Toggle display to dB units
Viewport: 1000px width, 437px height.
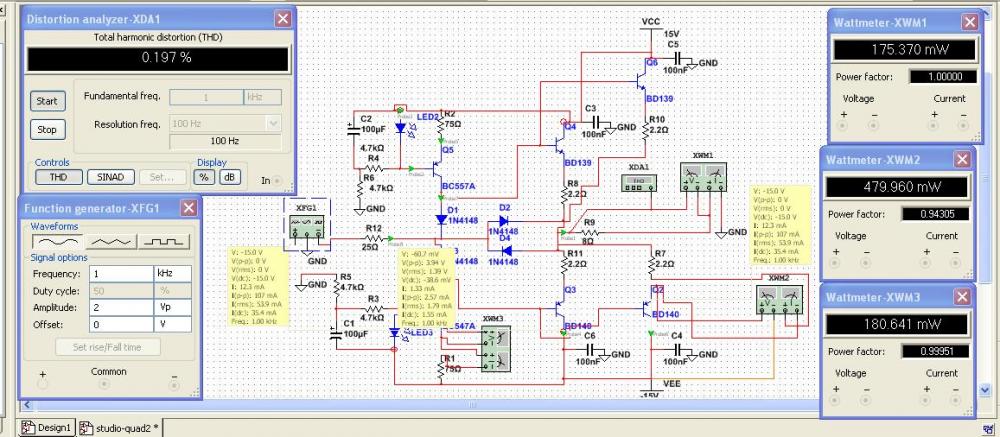[230, 177]
